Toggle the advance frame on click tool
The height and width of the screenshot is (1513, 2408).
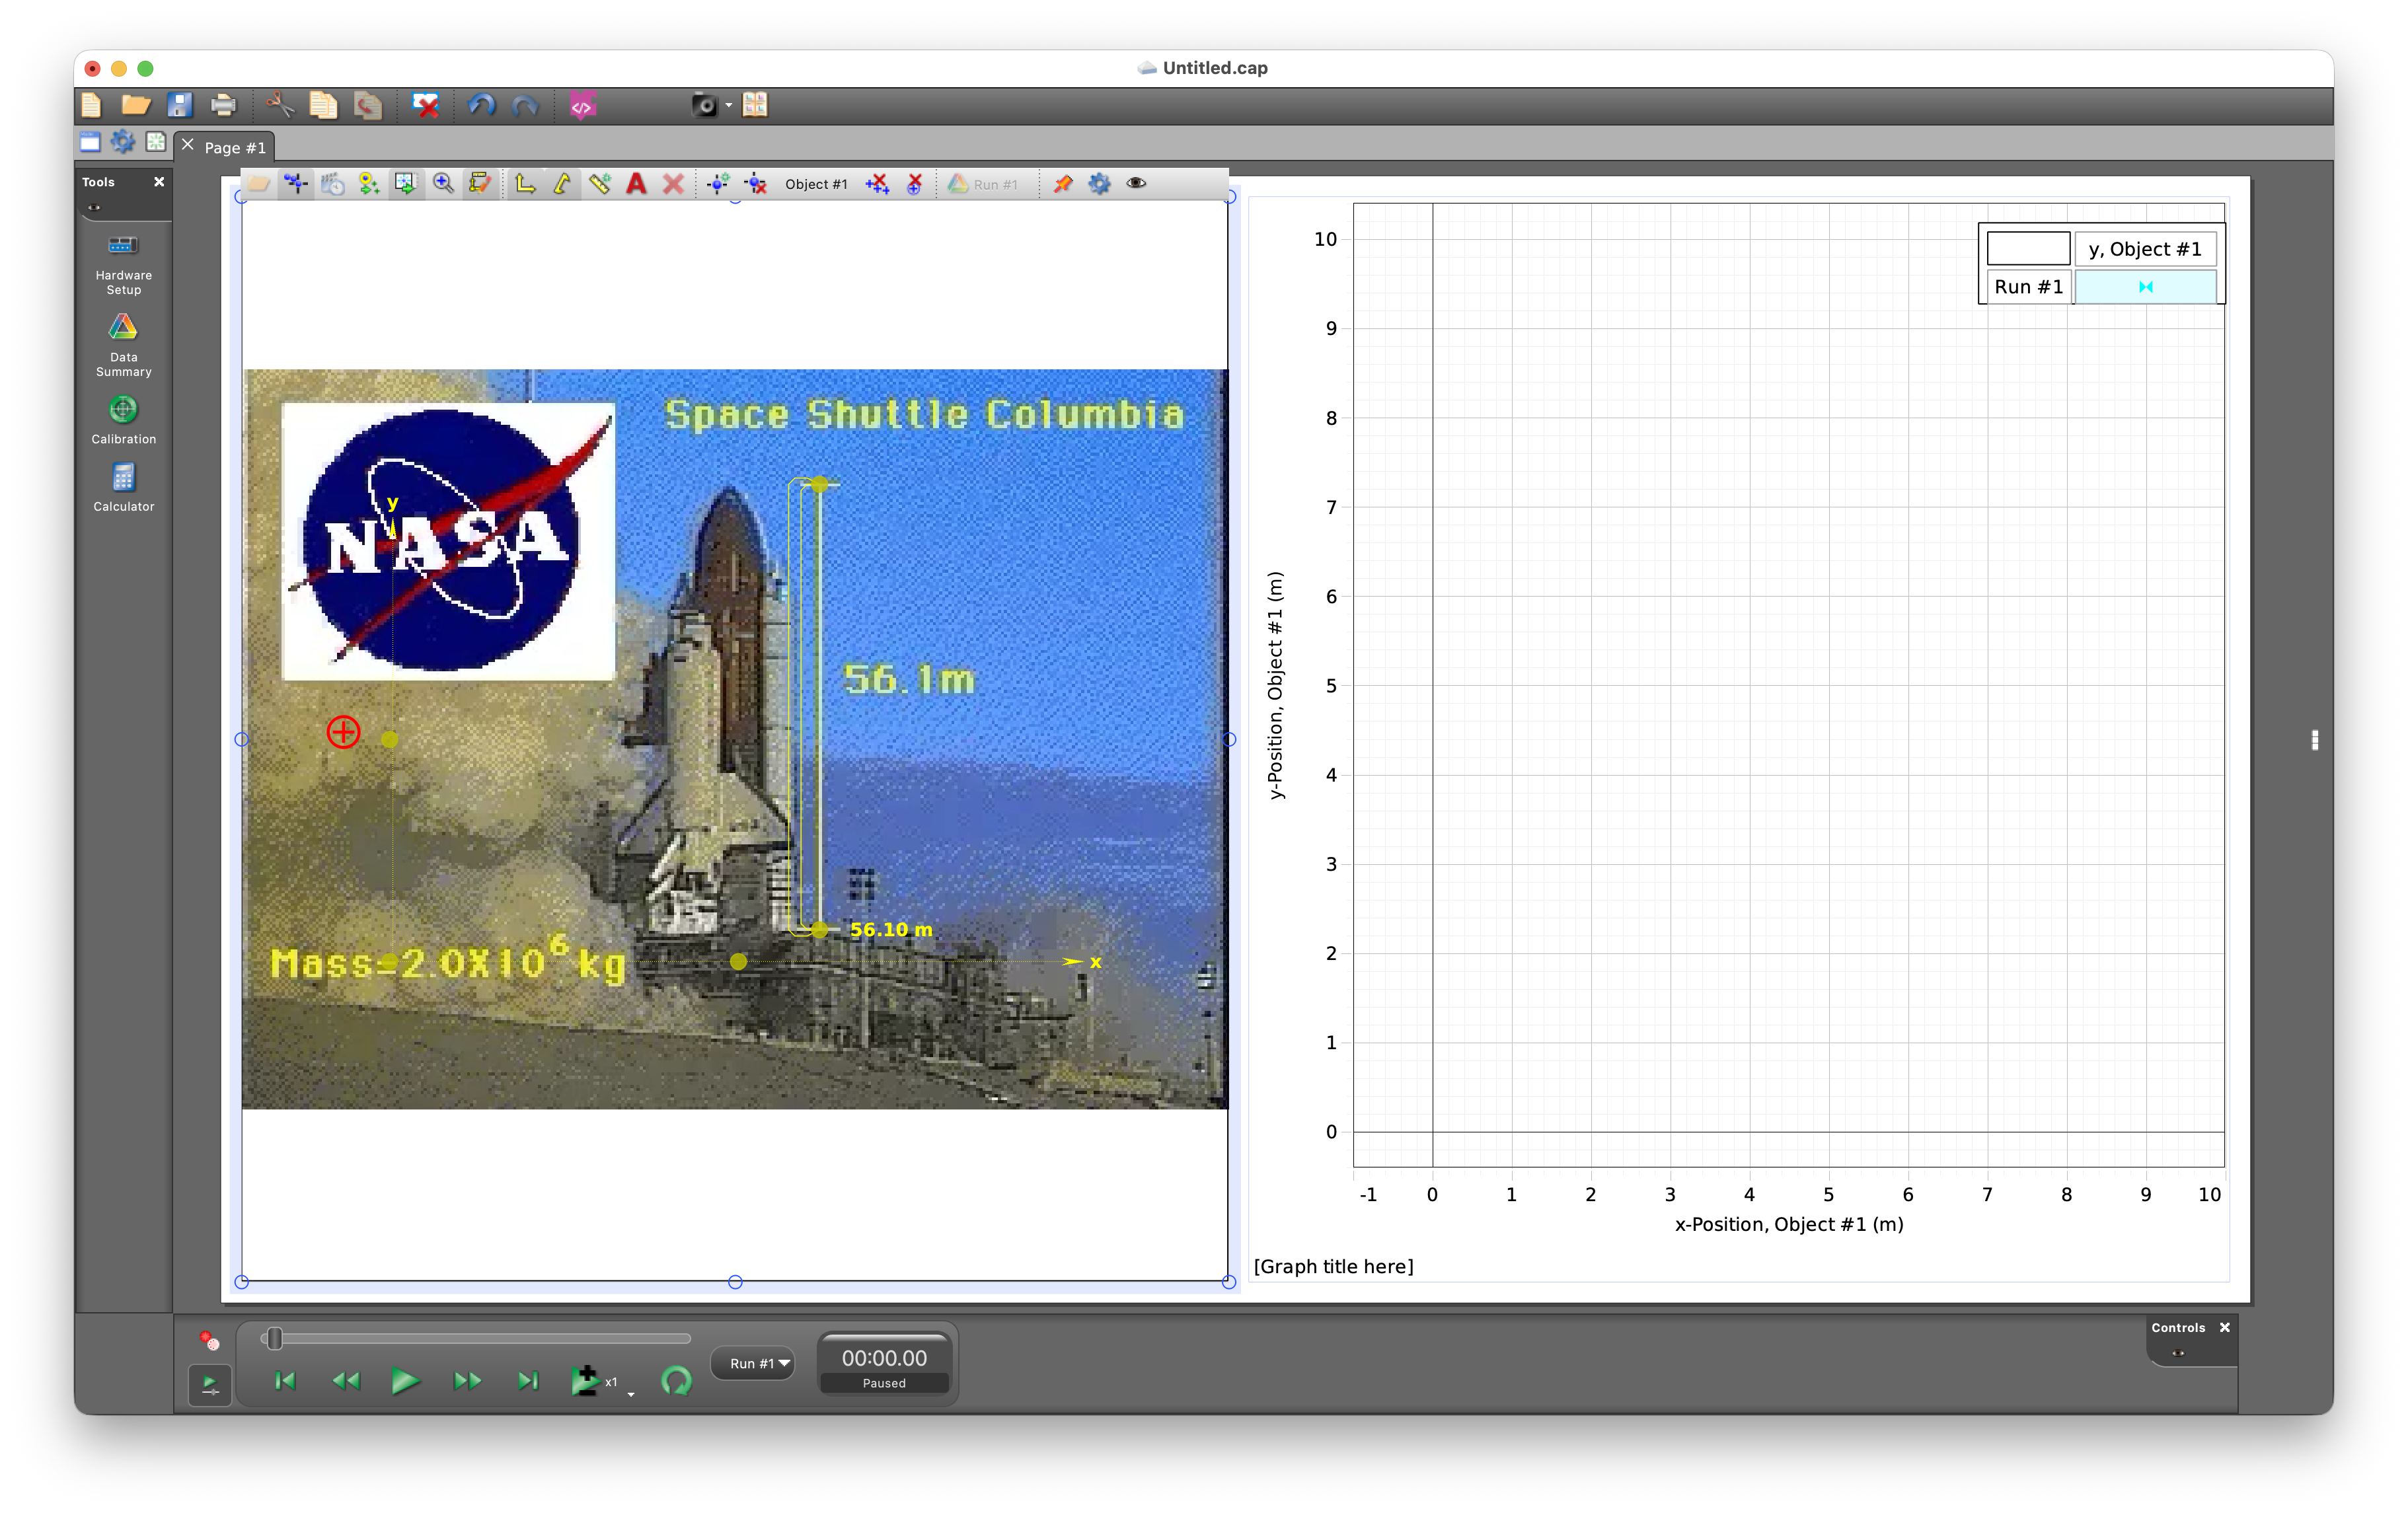[405, 183]
